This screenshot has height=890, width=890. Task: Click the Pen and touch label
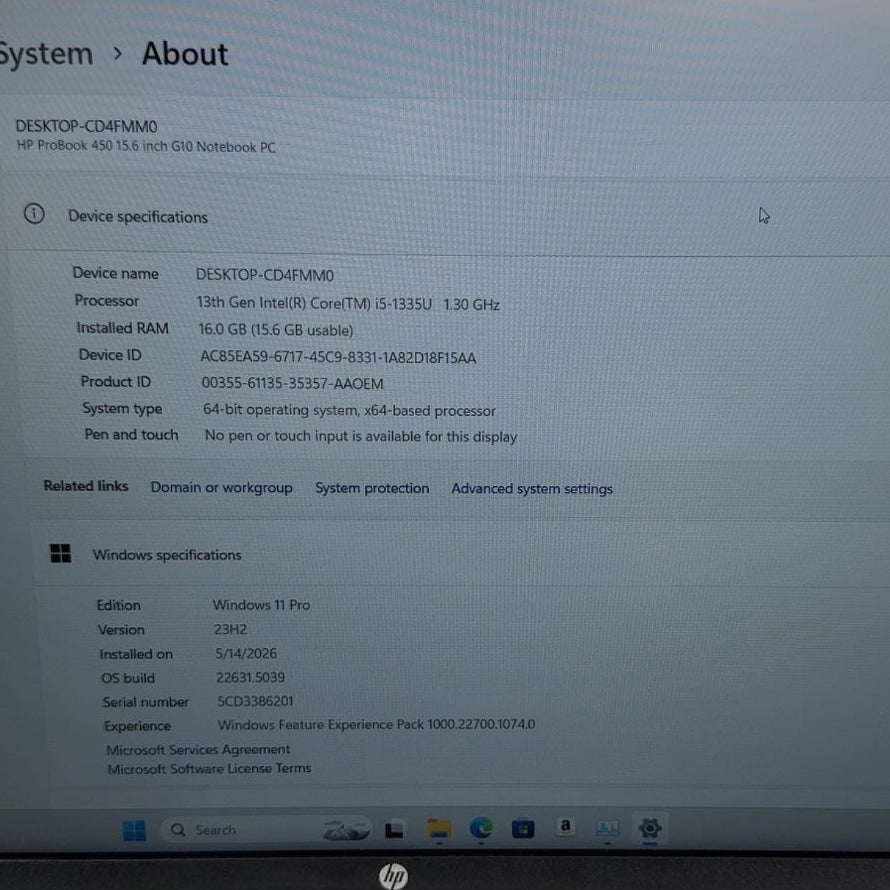[131, 435]
